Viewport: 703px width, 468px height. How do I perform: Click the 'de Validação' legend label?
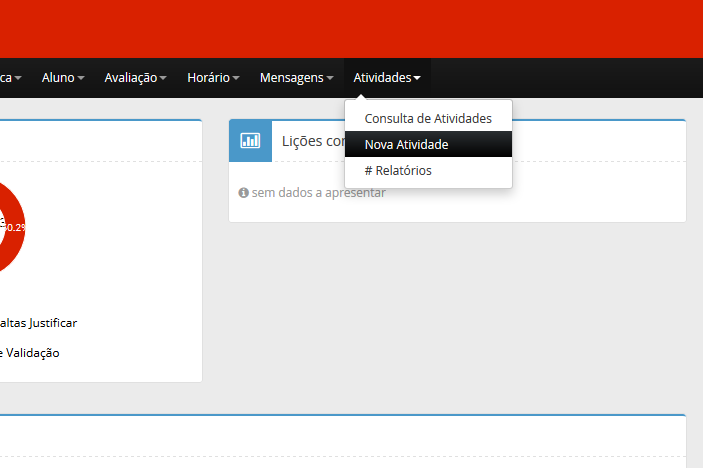30,352
